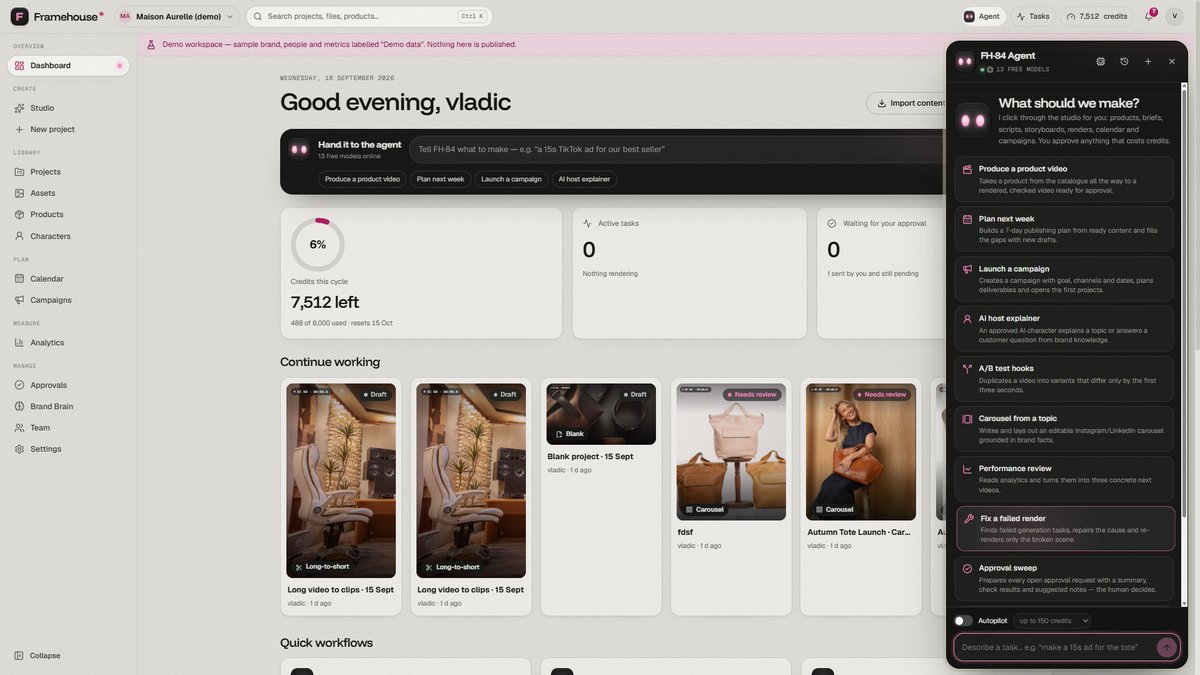This screenshot has width=1200, height=675.
Task: Focus the search projects, files, products field
Action: (x=369, y=16)
